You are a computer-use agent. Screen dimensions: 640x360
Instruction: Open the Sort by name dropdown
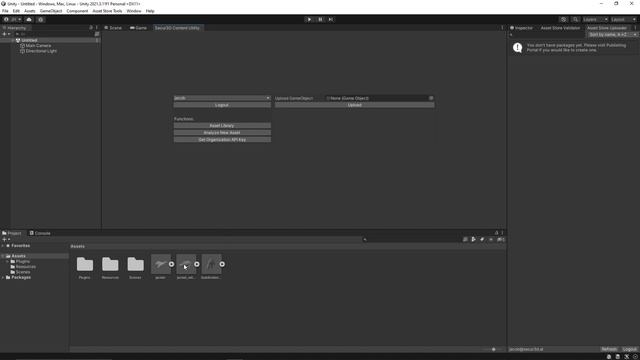612,35
